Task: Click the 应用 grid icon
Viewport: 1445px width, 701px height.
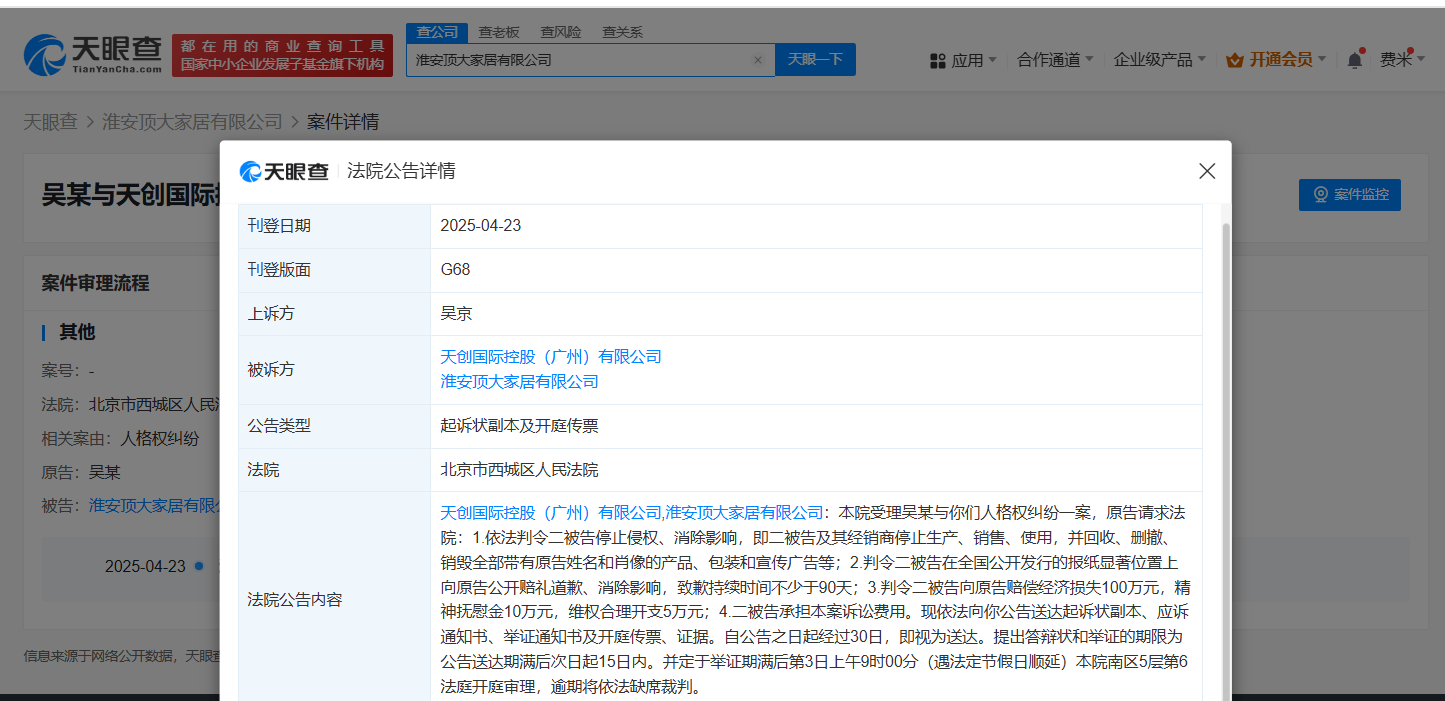Action: [937, 61]
